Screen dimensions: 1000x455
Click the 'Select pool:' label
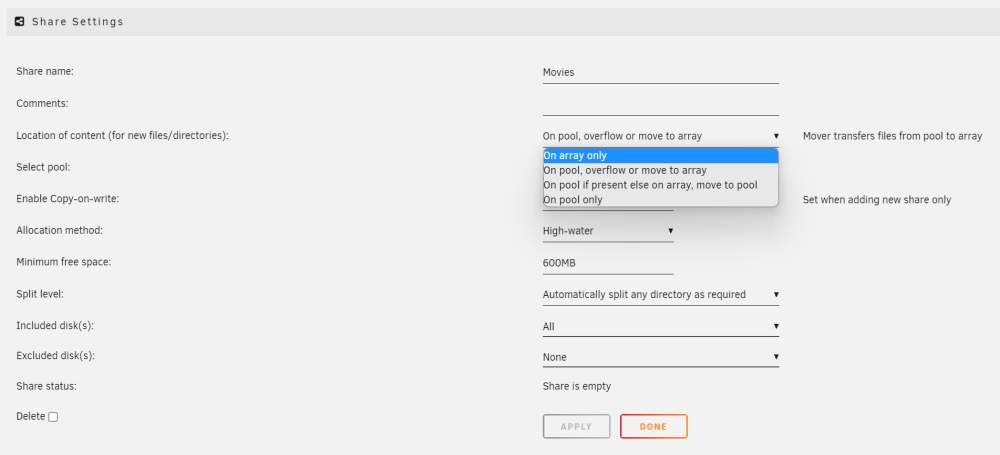[43, 167]
